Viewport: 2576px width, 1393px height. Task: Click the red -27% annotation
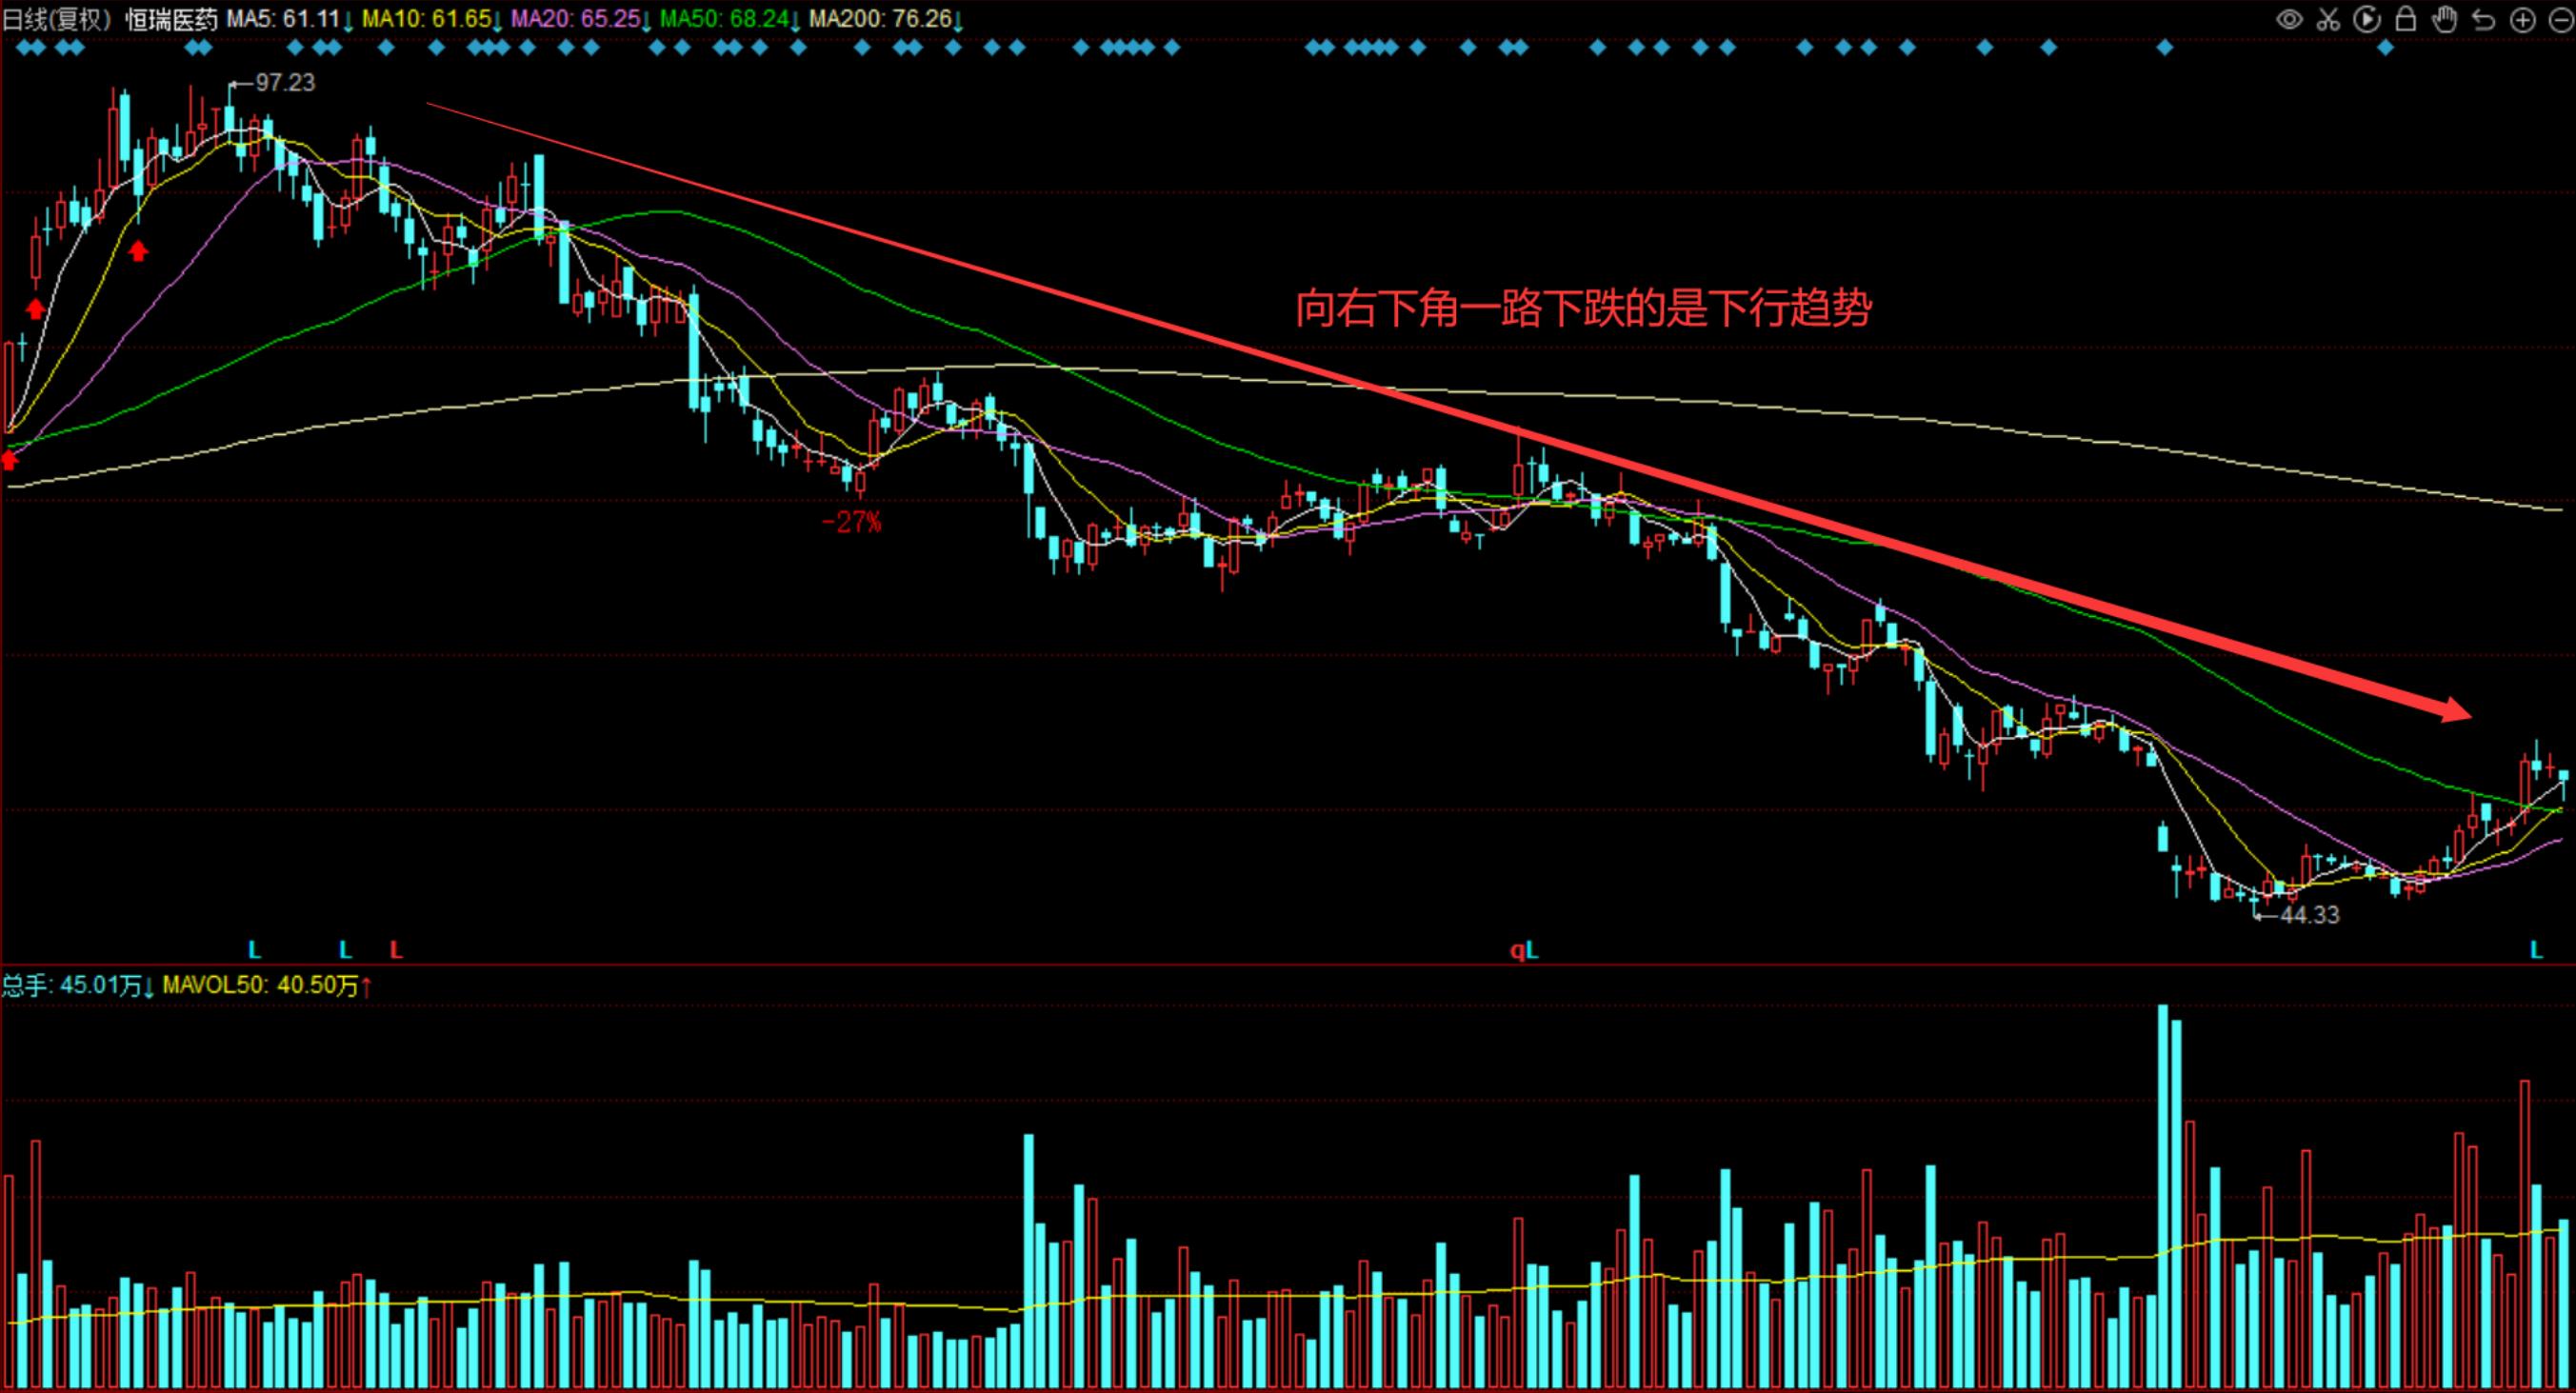(851, 521)
